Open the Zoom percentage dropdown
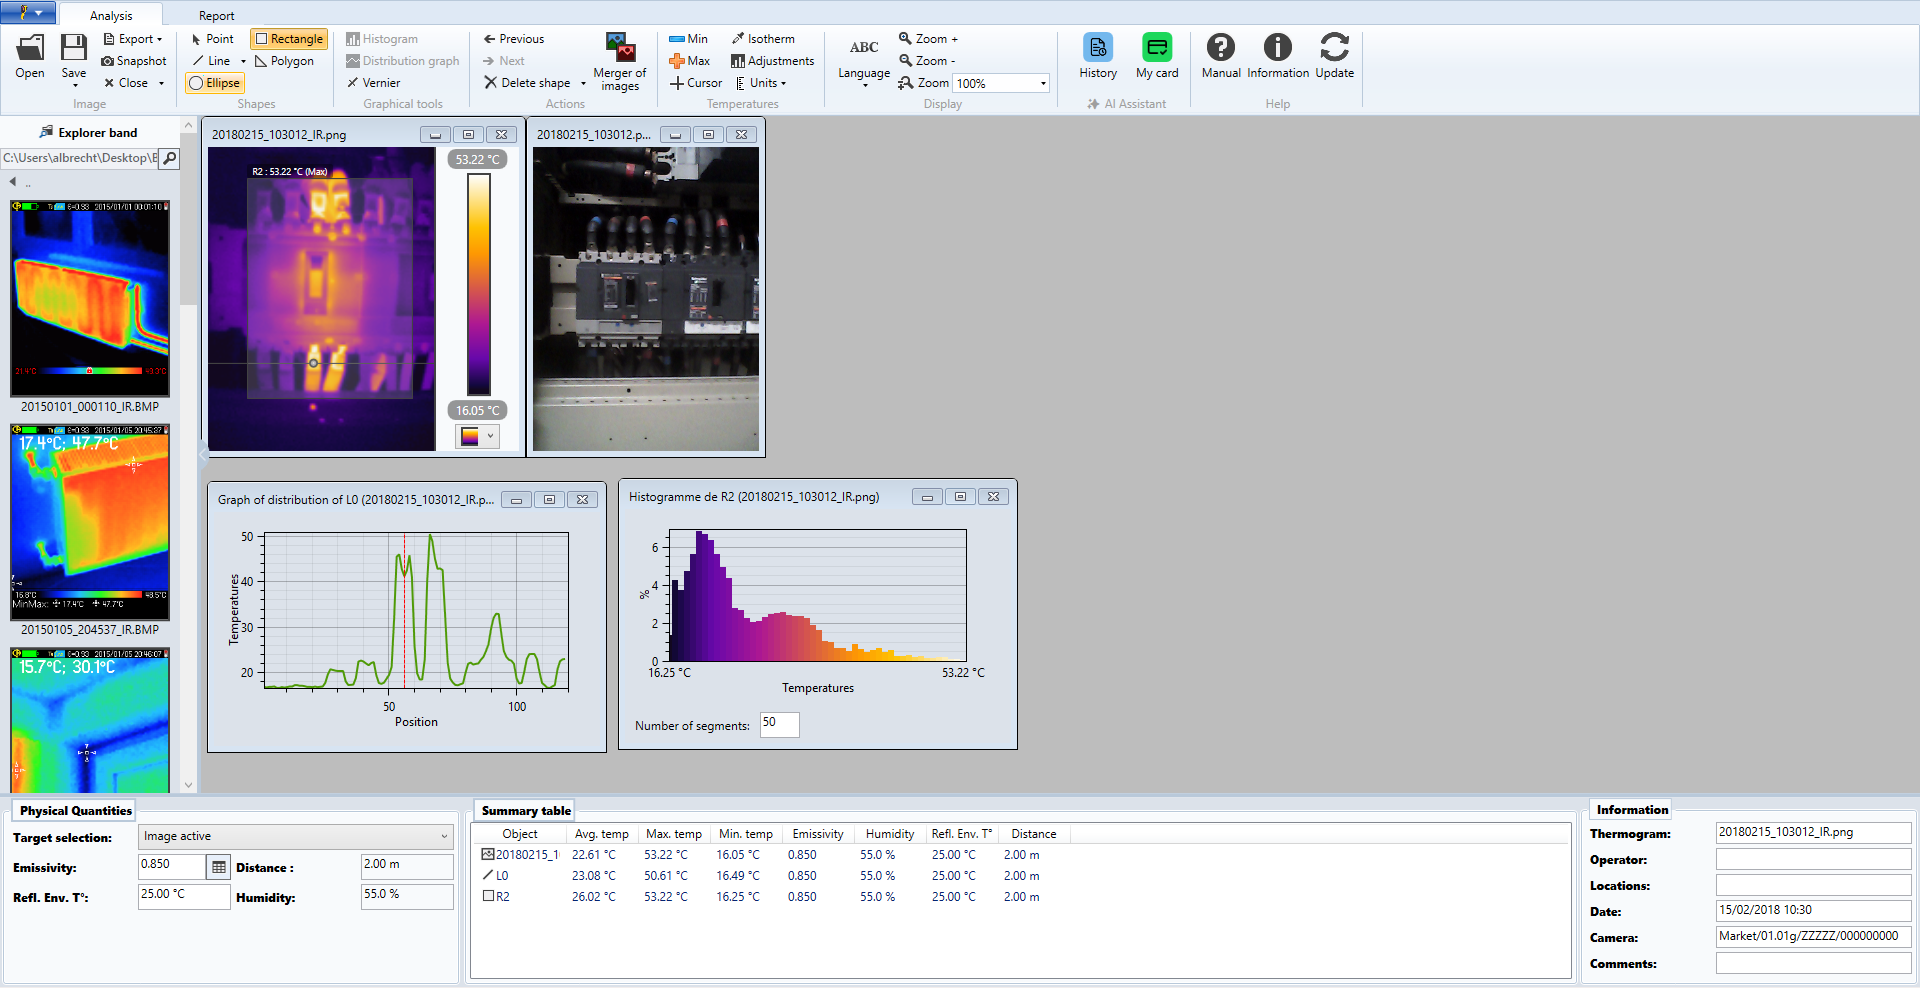 pos(1043,83)
